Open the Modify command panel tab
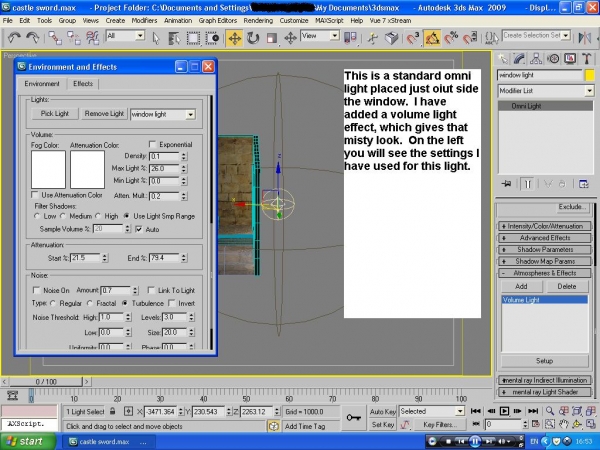 click(519, 59)
